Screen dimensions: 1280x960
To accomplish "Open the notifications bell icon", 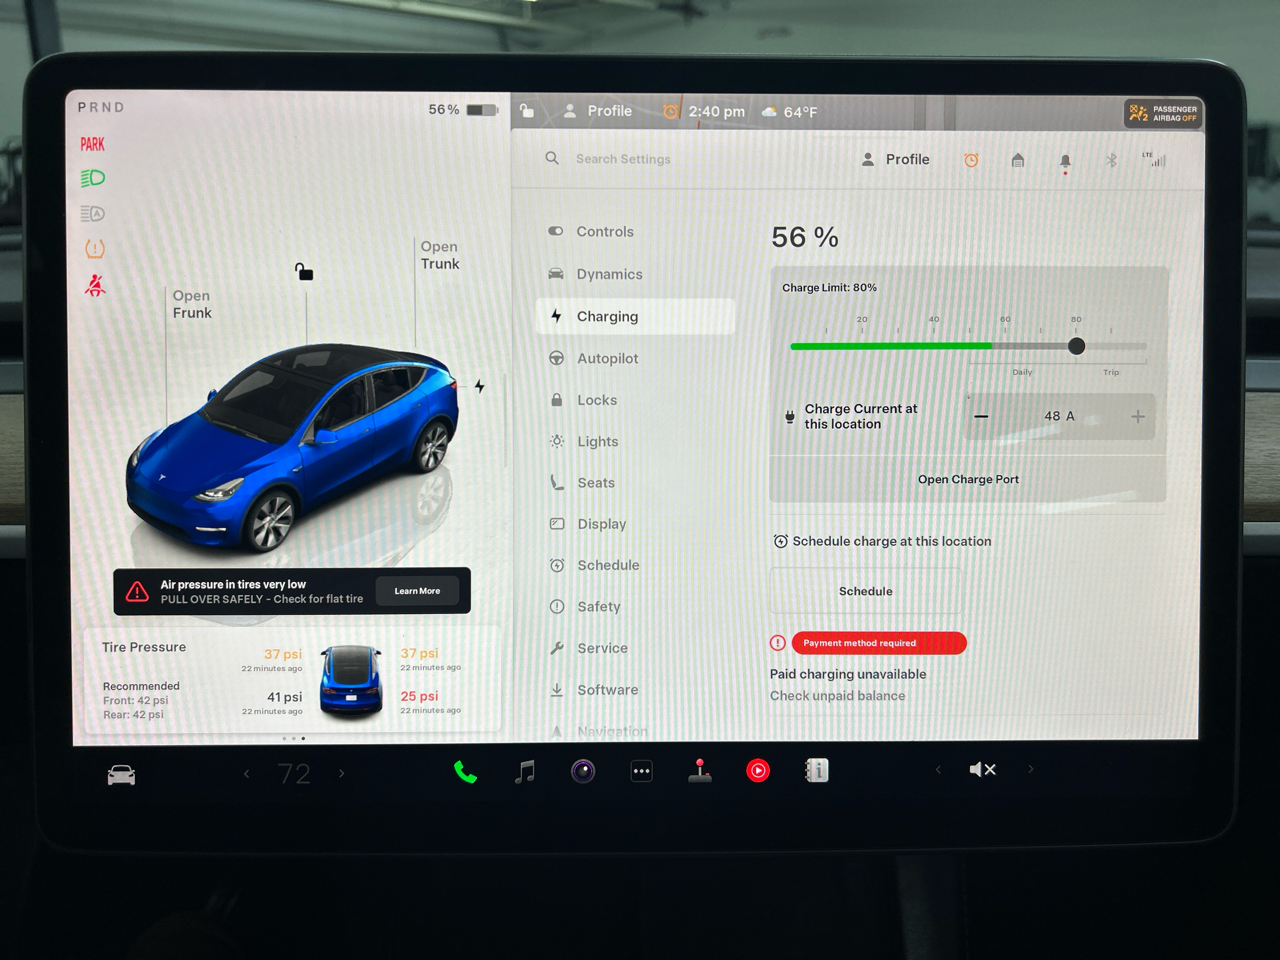I will (x=1065, y=161).
